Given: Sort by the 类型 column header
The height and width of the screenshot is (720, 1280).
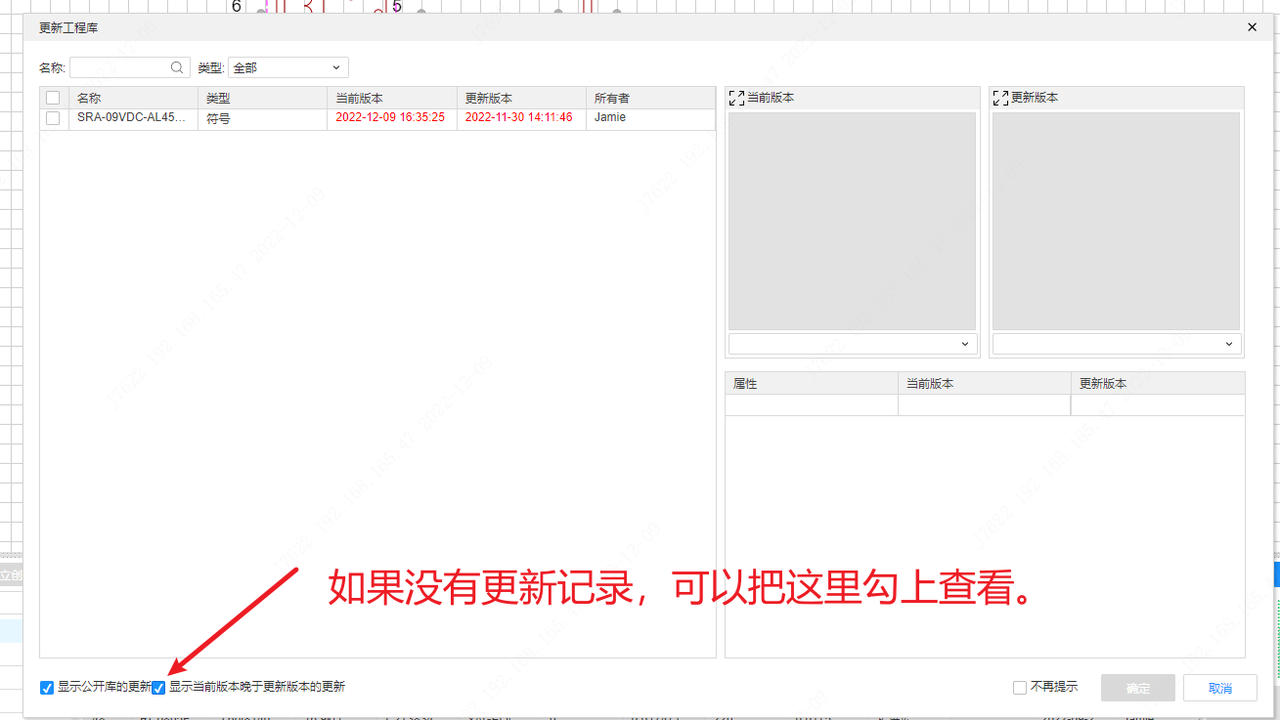Looking at the screenshot, I should click(x=262, y=98).
